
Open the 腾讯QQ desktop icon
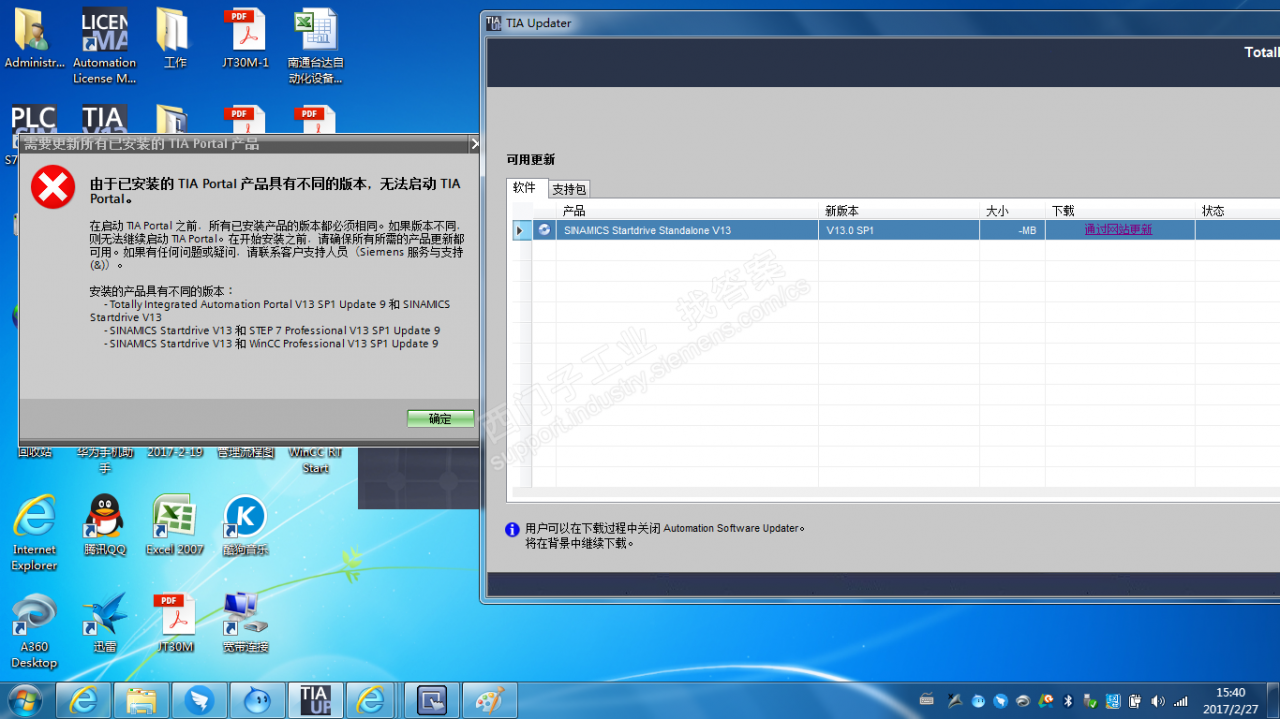[x=105, y=525]
